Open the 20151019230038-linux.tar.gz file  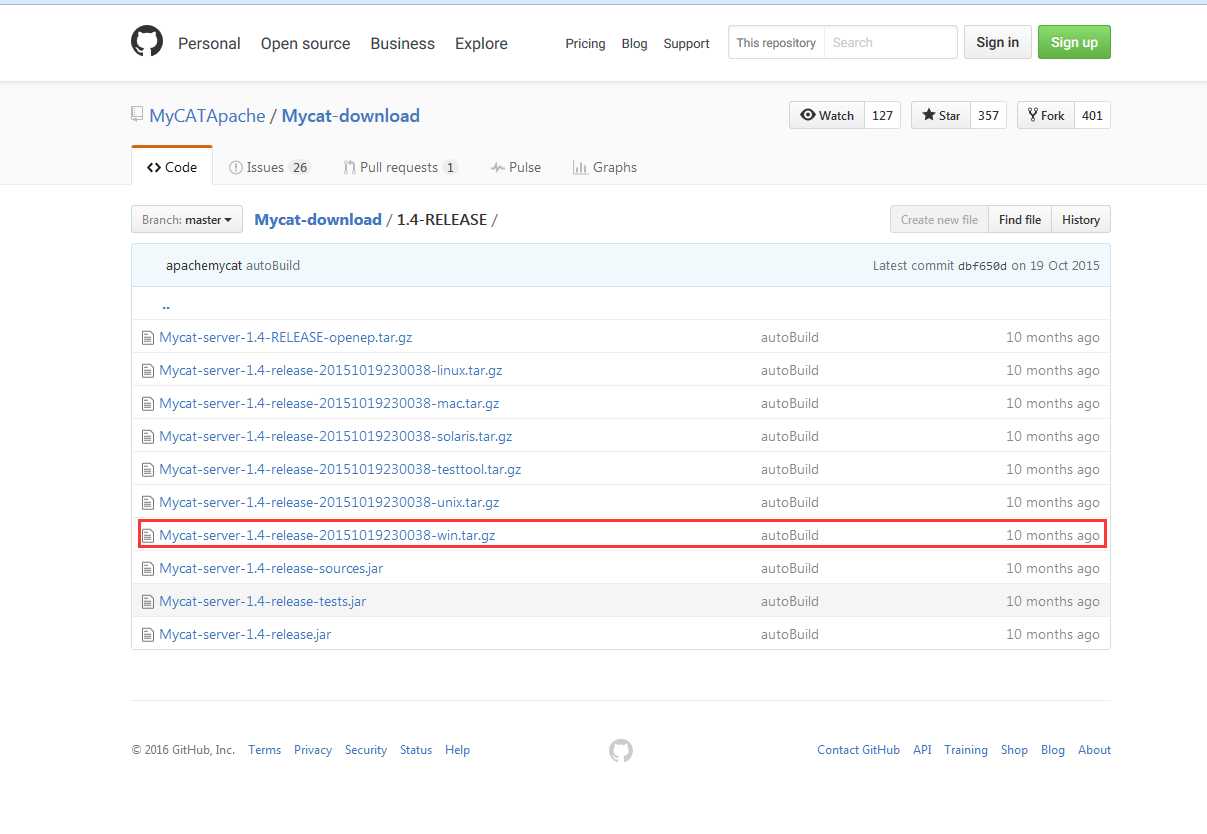(x=330, y=371)
